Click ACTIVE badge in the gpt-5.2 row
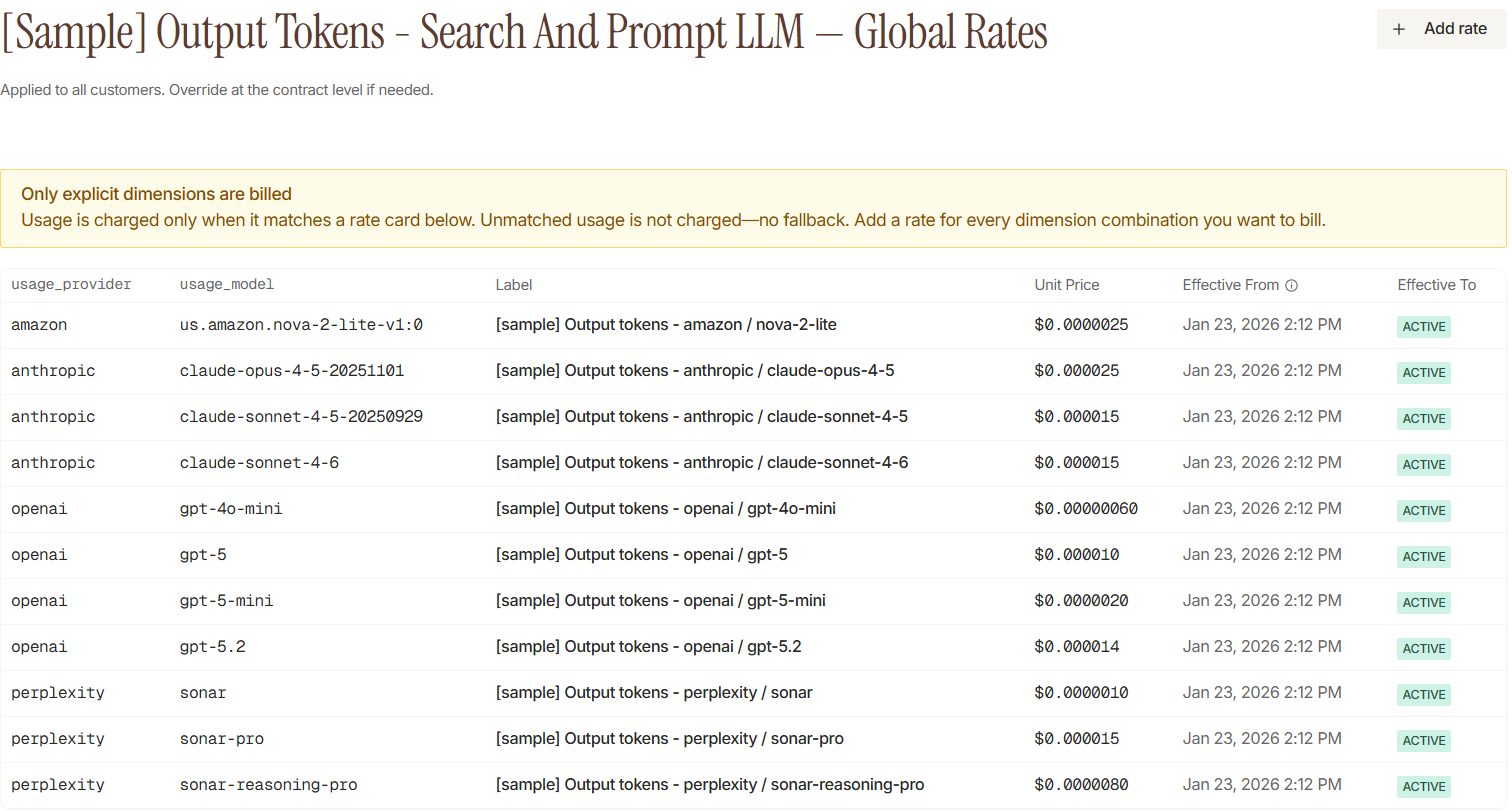Viewport: 1512px width, 811px height. click(x=1424, y=649)
